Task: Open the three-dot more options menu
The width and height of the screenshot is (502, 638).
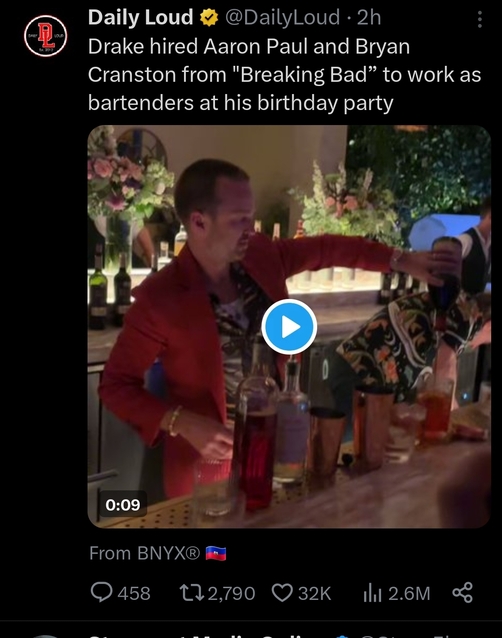Action: [x=480, y=19]
